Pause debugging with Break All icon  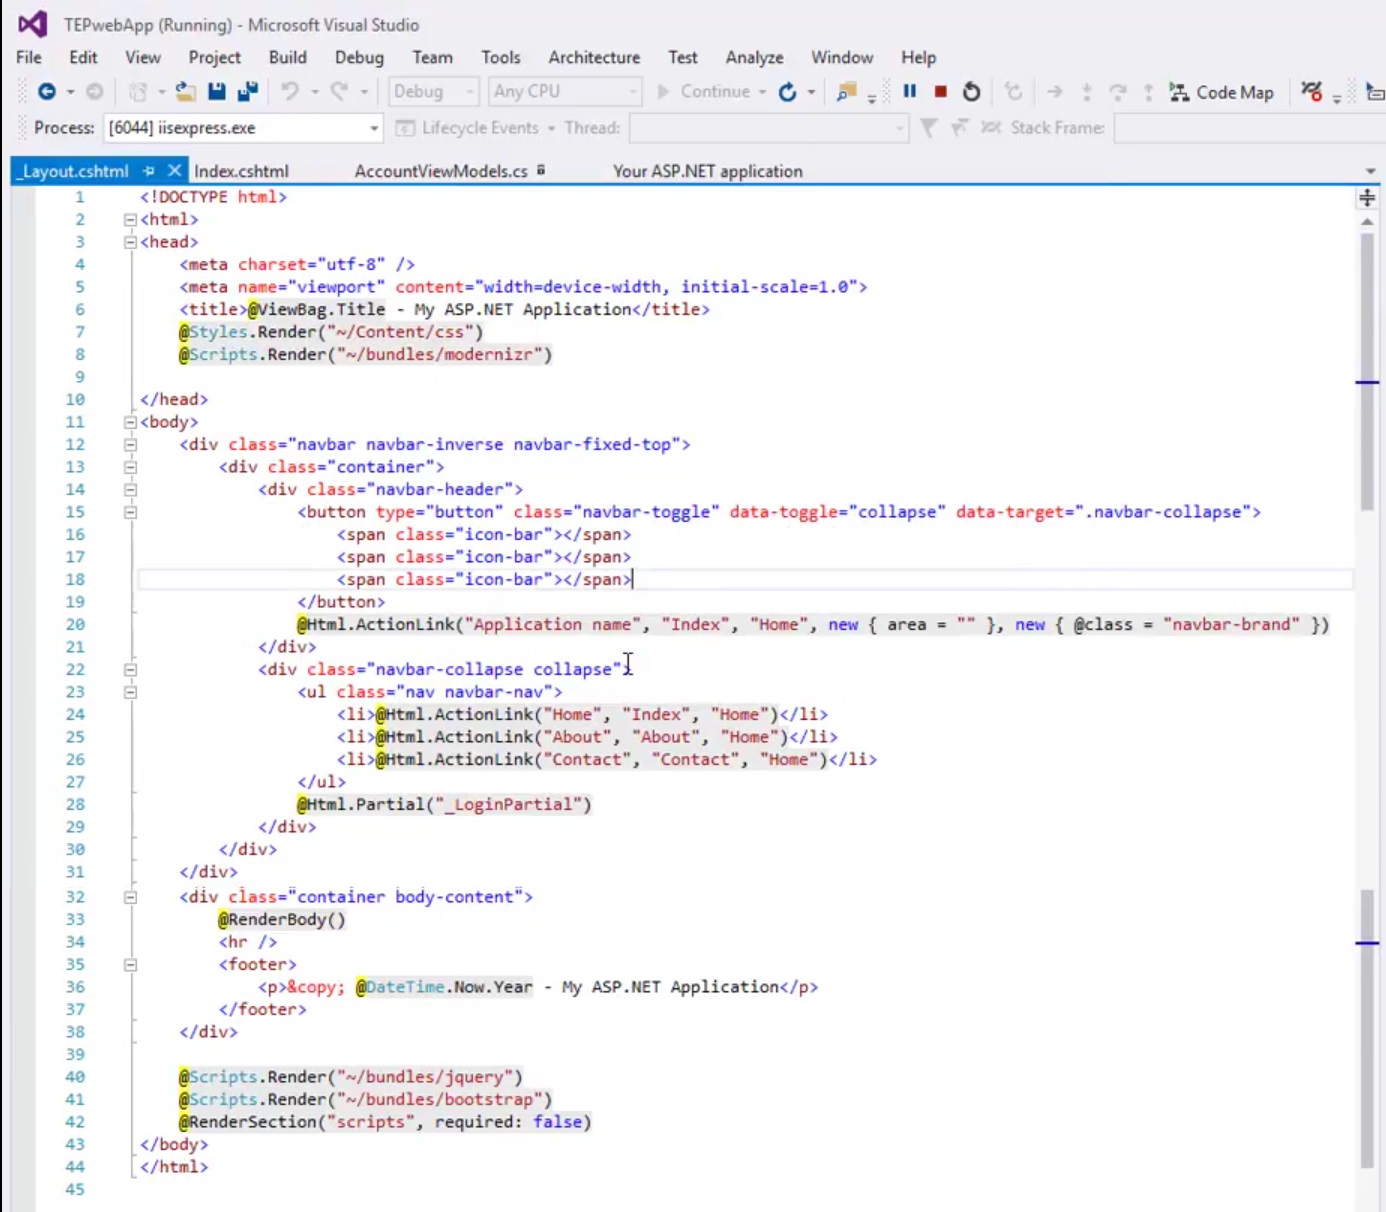click(x=910, y=91)
